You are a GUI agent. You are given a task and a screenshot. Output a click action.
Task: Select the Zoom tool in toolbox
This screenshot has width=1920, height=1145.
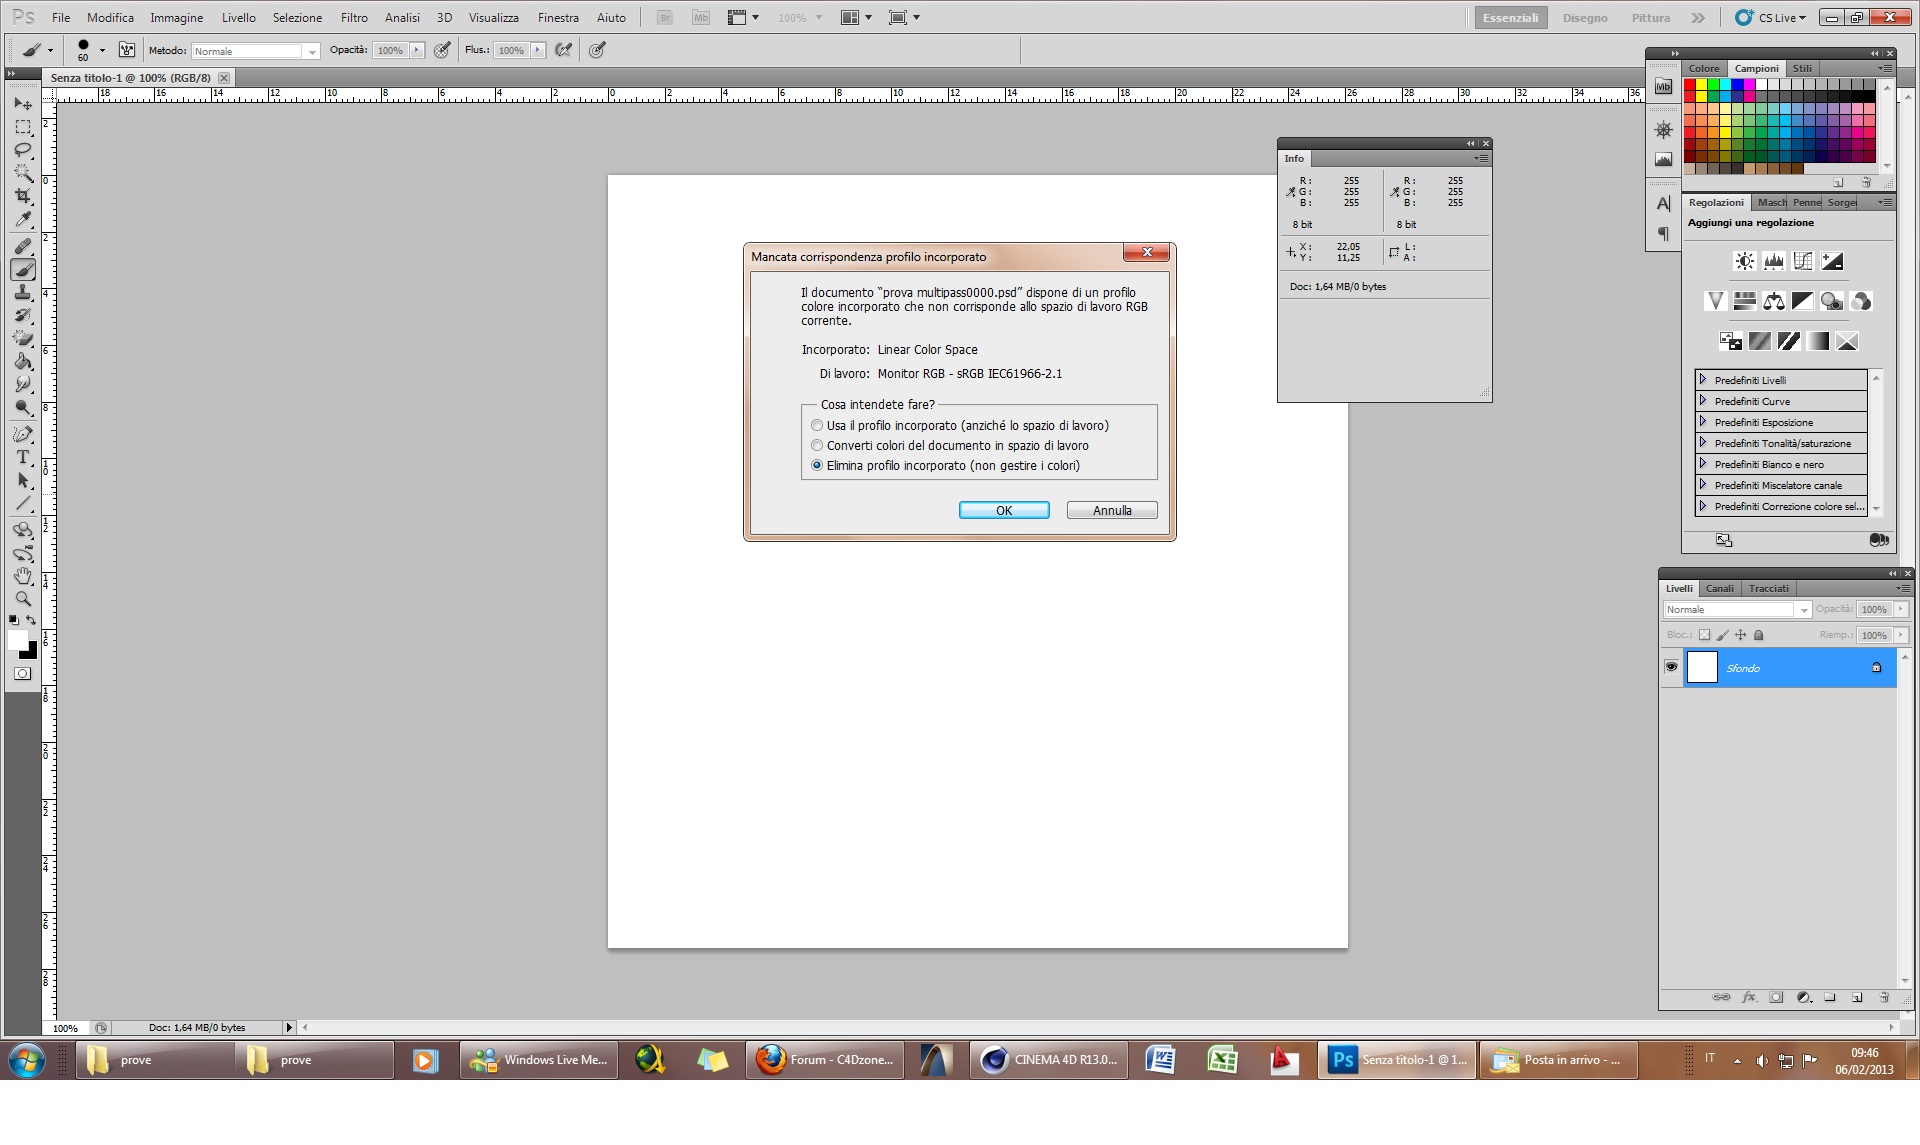click(x=23, y=599)
